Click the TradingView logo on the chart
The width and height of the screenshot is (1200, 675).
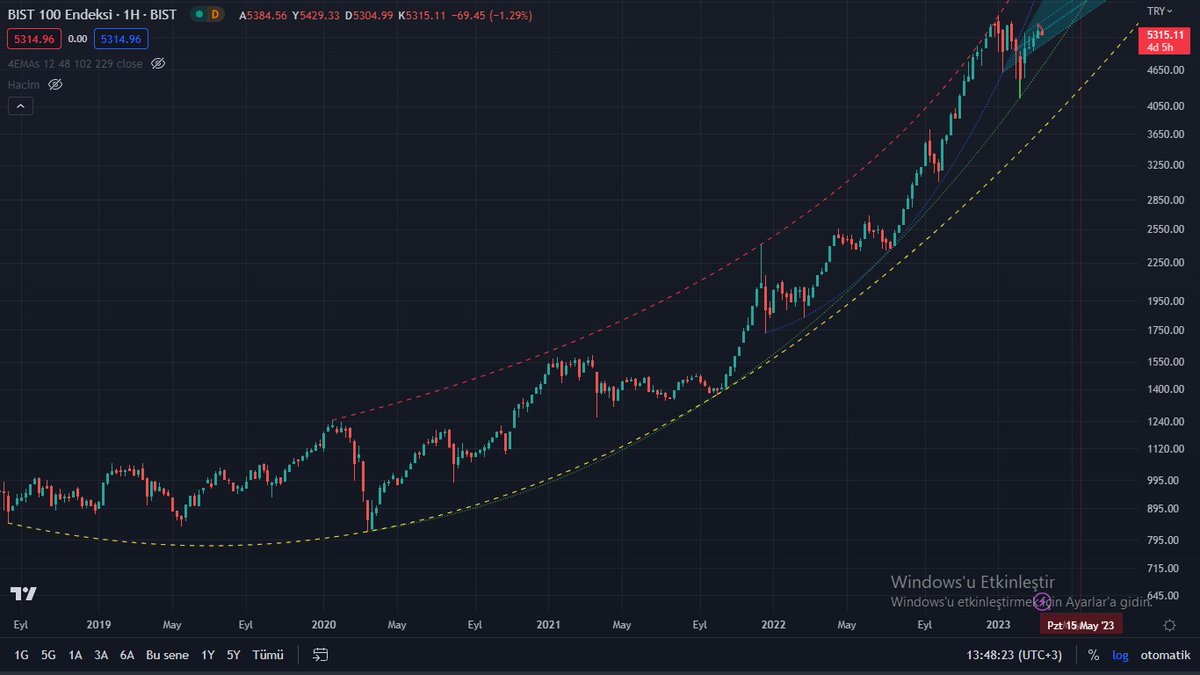[x=23, y=593]
